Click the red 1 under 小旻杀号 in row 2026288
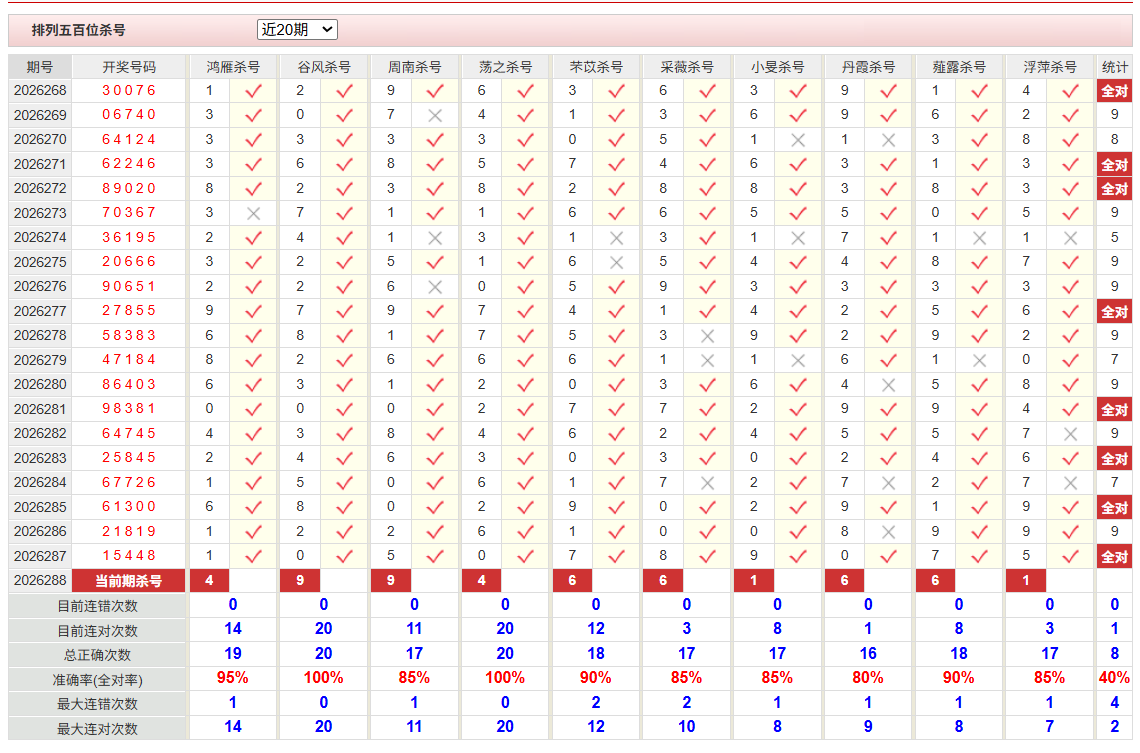The height and width of the screenshot is (753, 1140). point(754,581)
